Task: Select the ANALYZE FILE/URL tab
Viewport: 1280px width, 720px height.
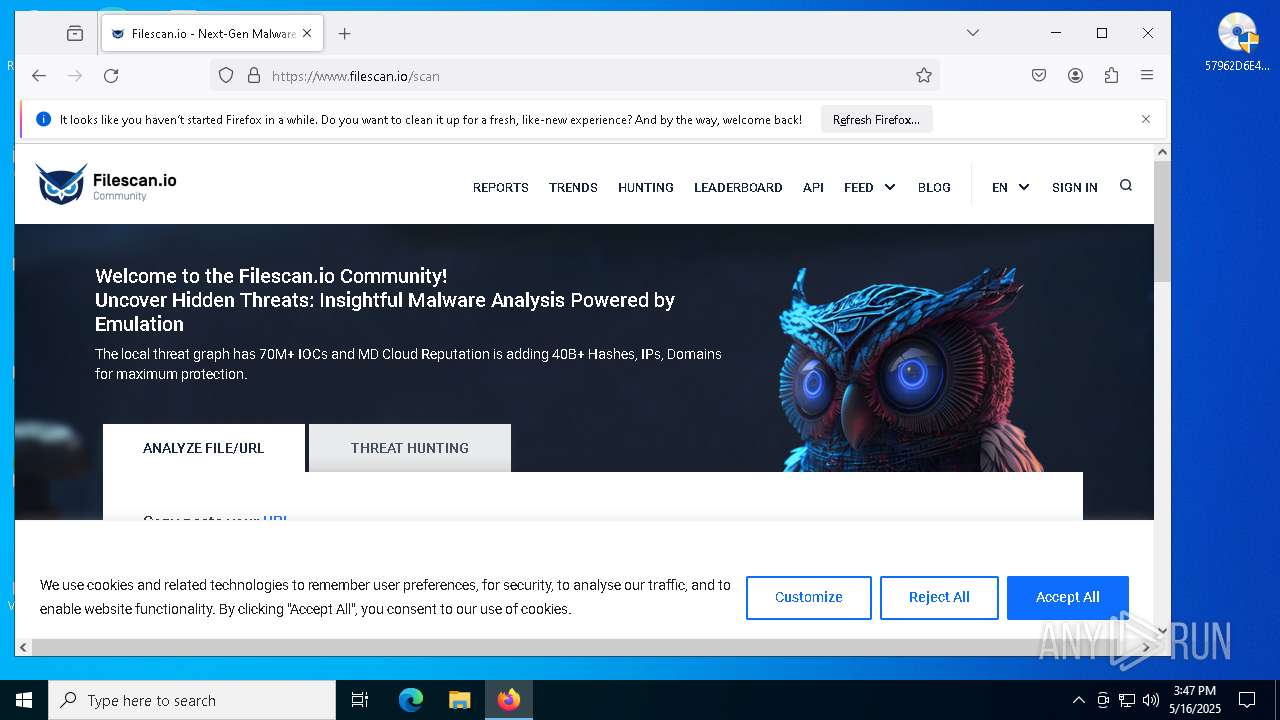Action: click(x=204, y=448)
